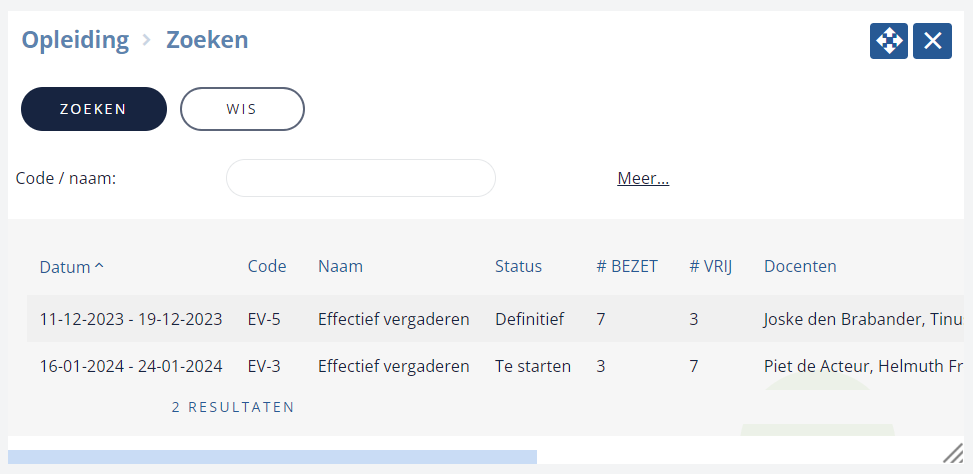Click the Zoeken breadcrumb title

[x=207, y=40]
